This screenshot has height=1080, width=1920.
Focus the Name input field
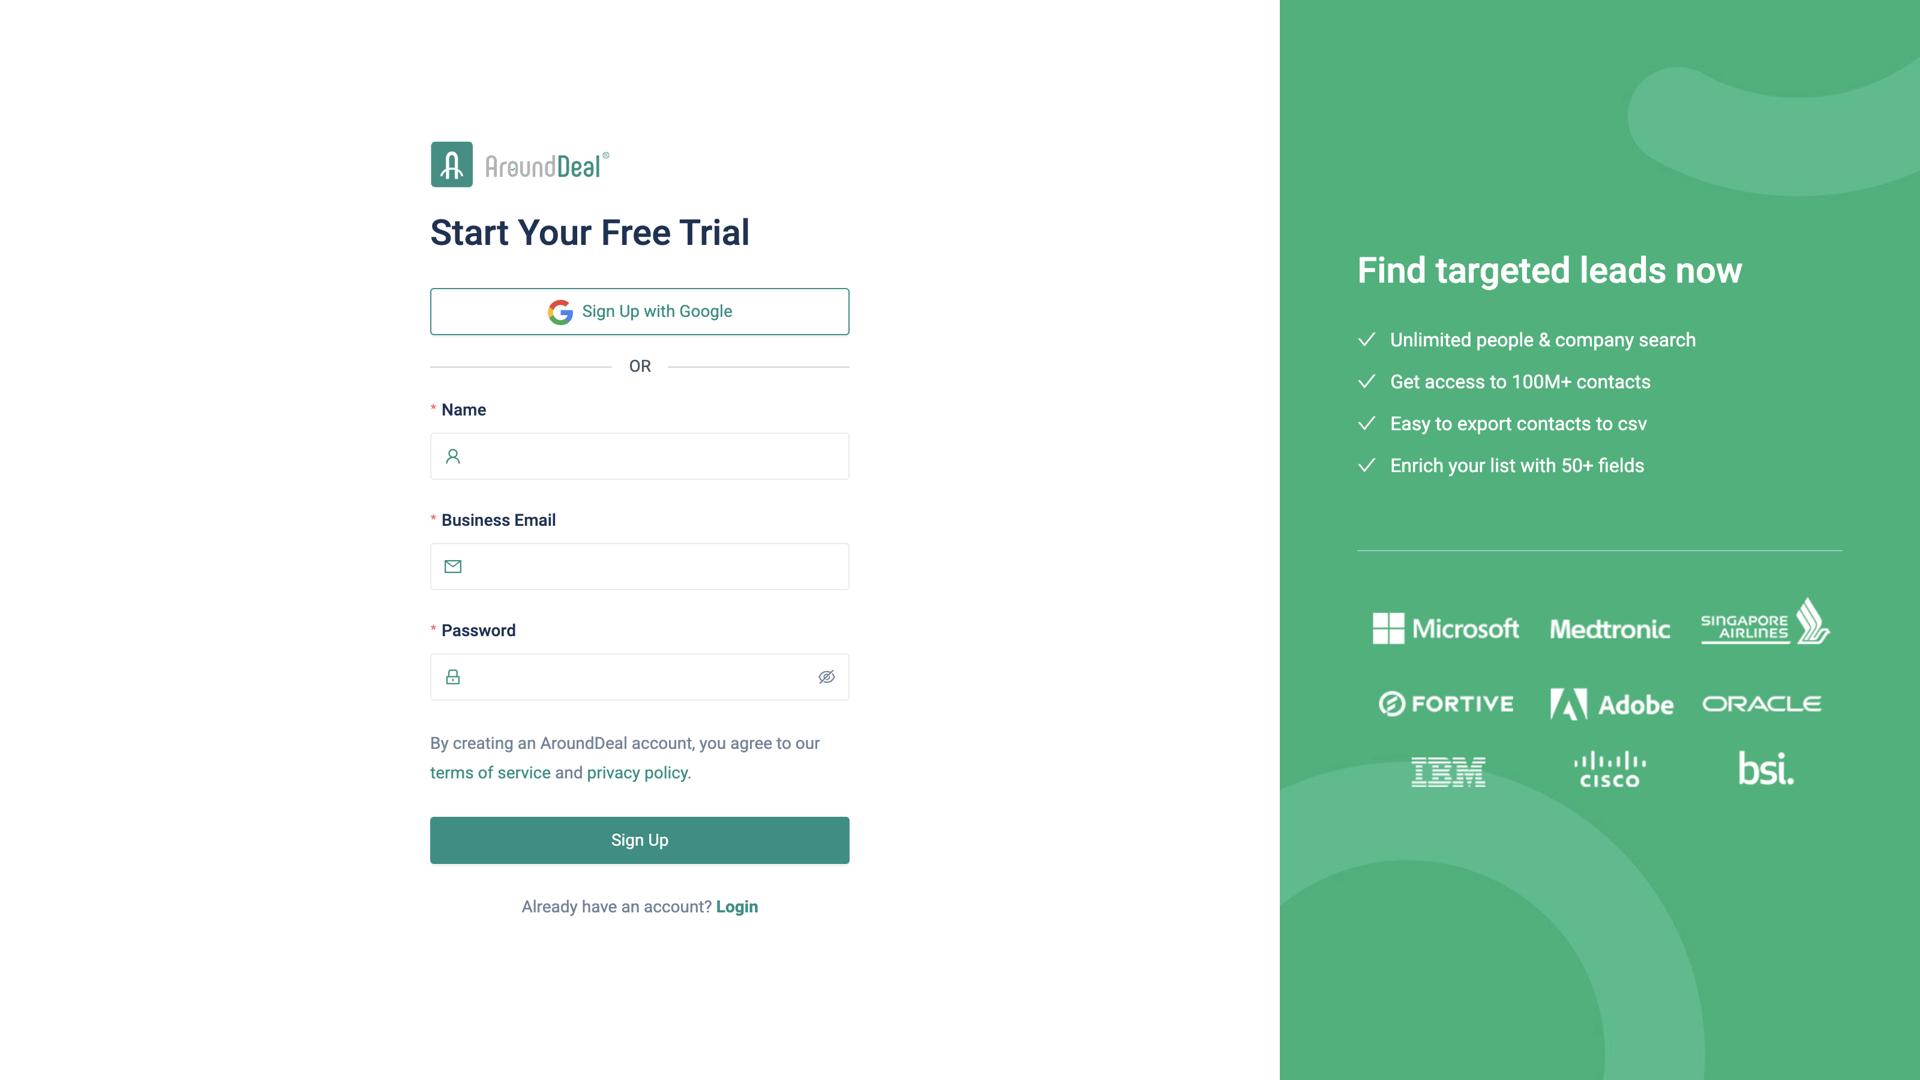[655, 457]
